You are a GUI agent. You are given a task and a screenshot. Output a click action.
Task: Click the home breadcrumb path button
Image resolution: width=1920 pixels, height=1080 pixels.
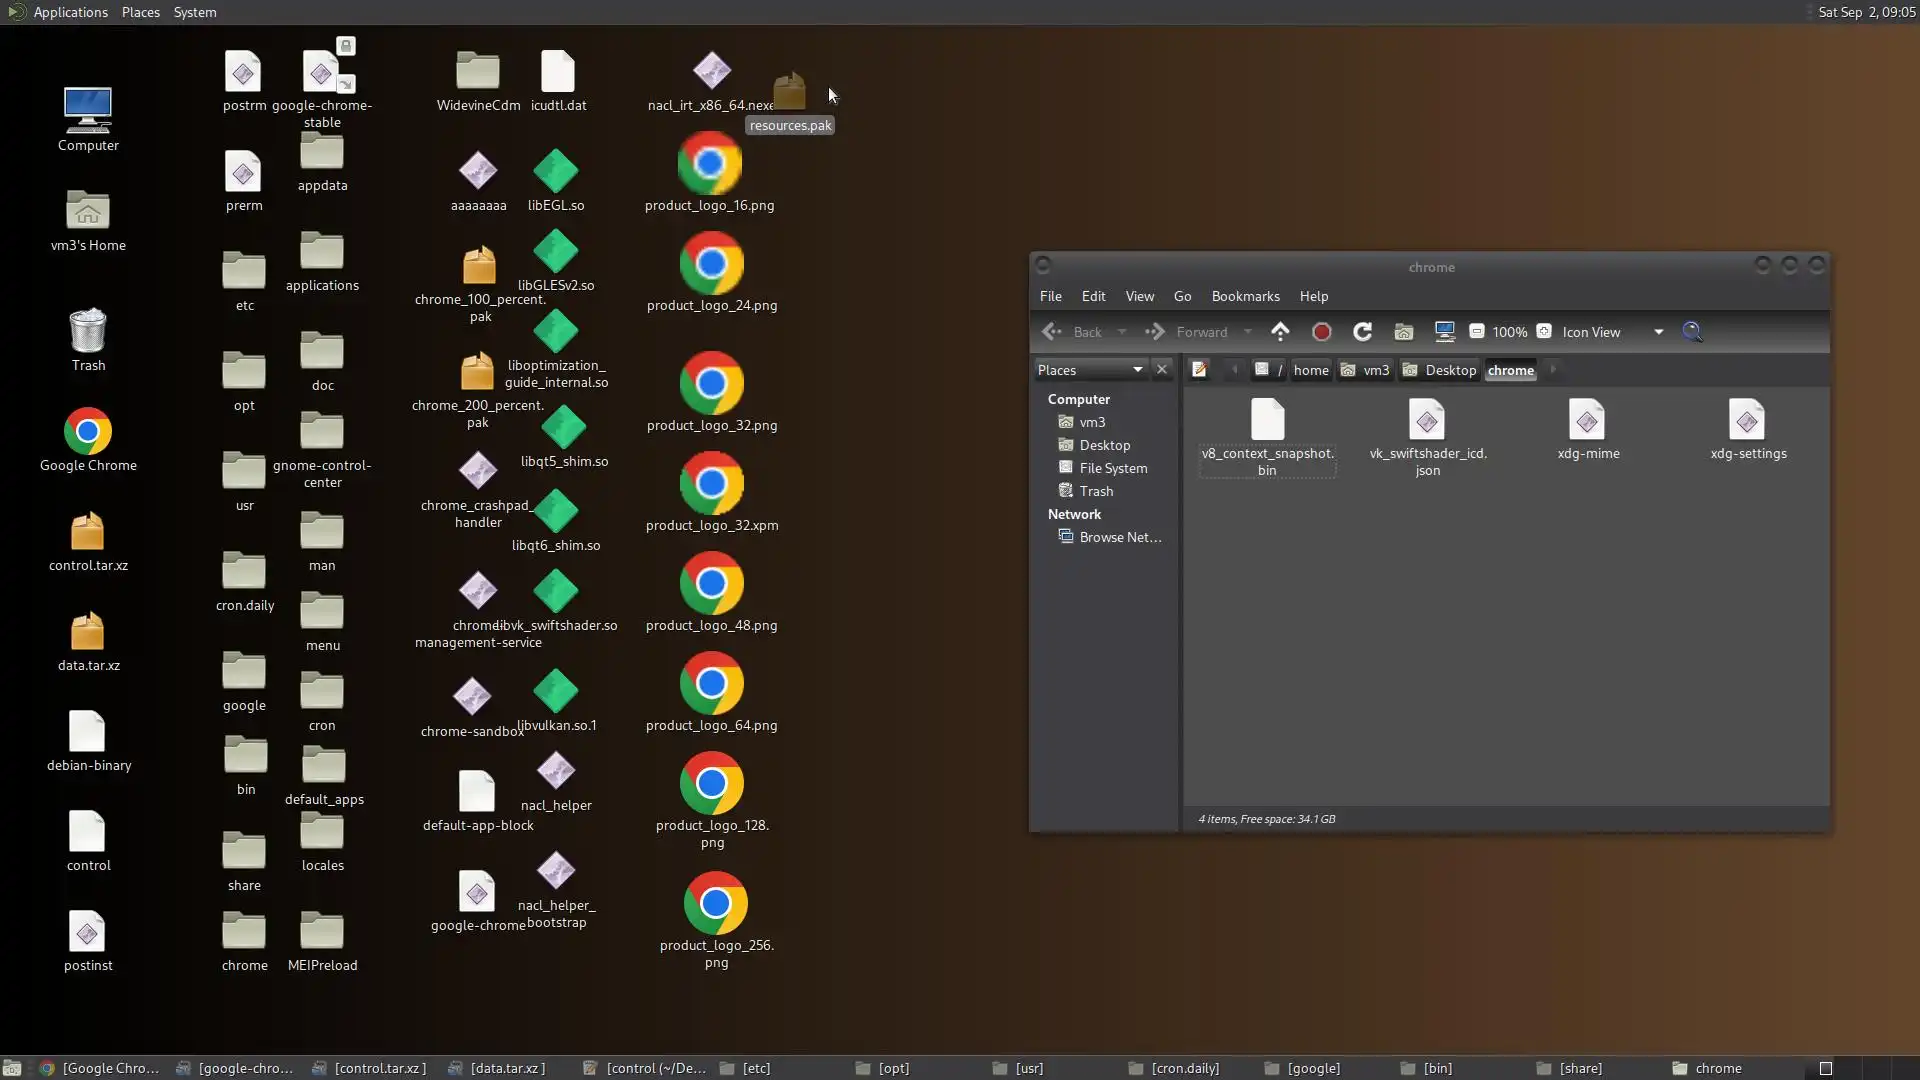[1310, 370]
